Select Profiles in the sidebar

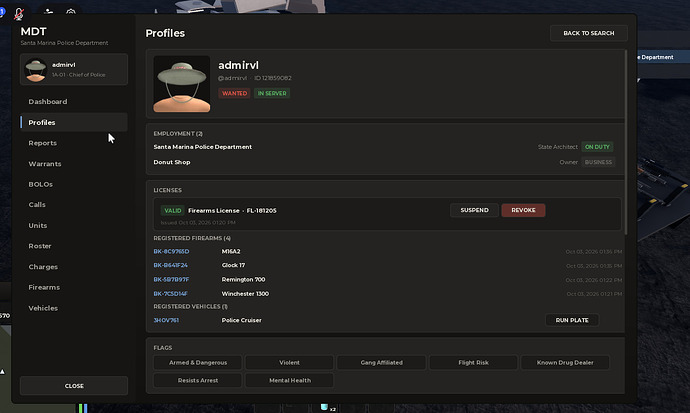74,122
